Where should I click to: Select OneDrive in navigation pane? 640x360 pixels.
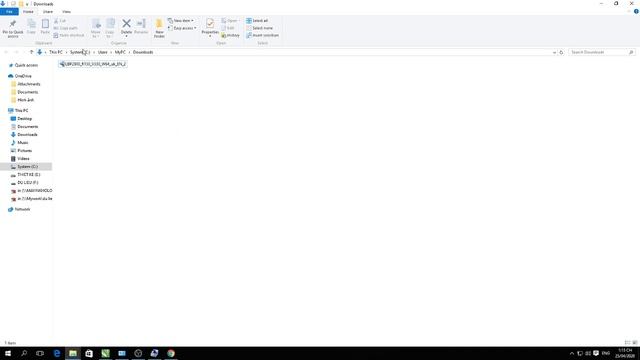23,76
